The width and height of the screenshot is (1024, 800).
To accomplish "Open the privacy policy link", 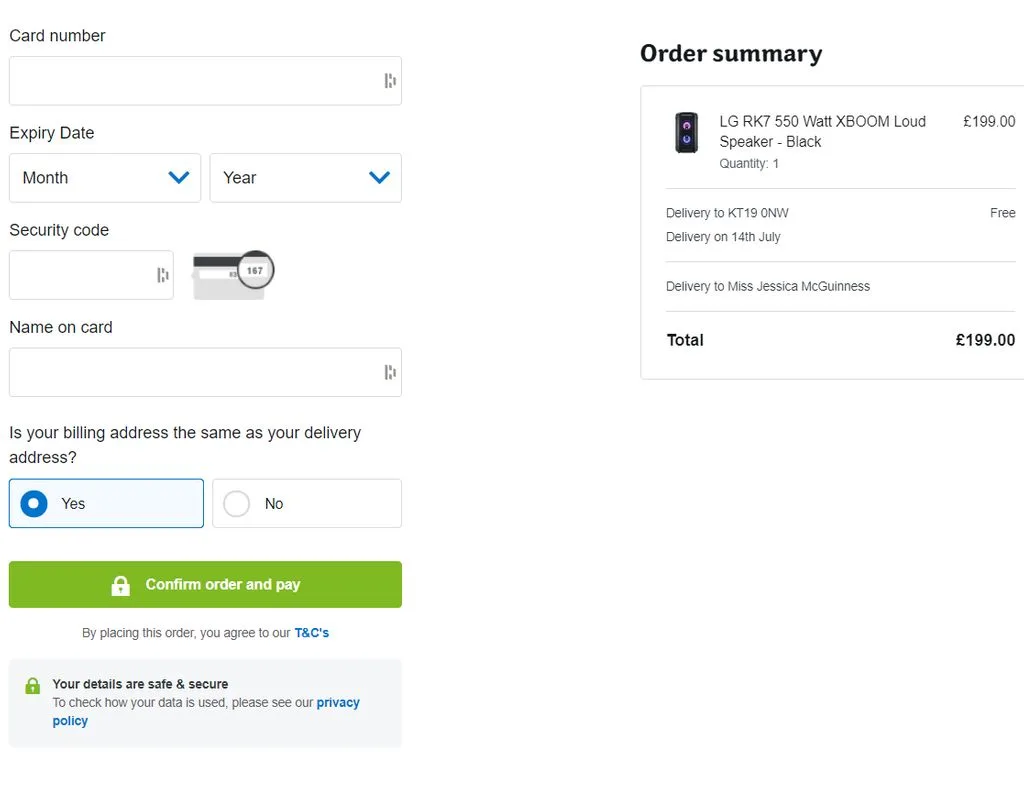I will tap(338, 703).
